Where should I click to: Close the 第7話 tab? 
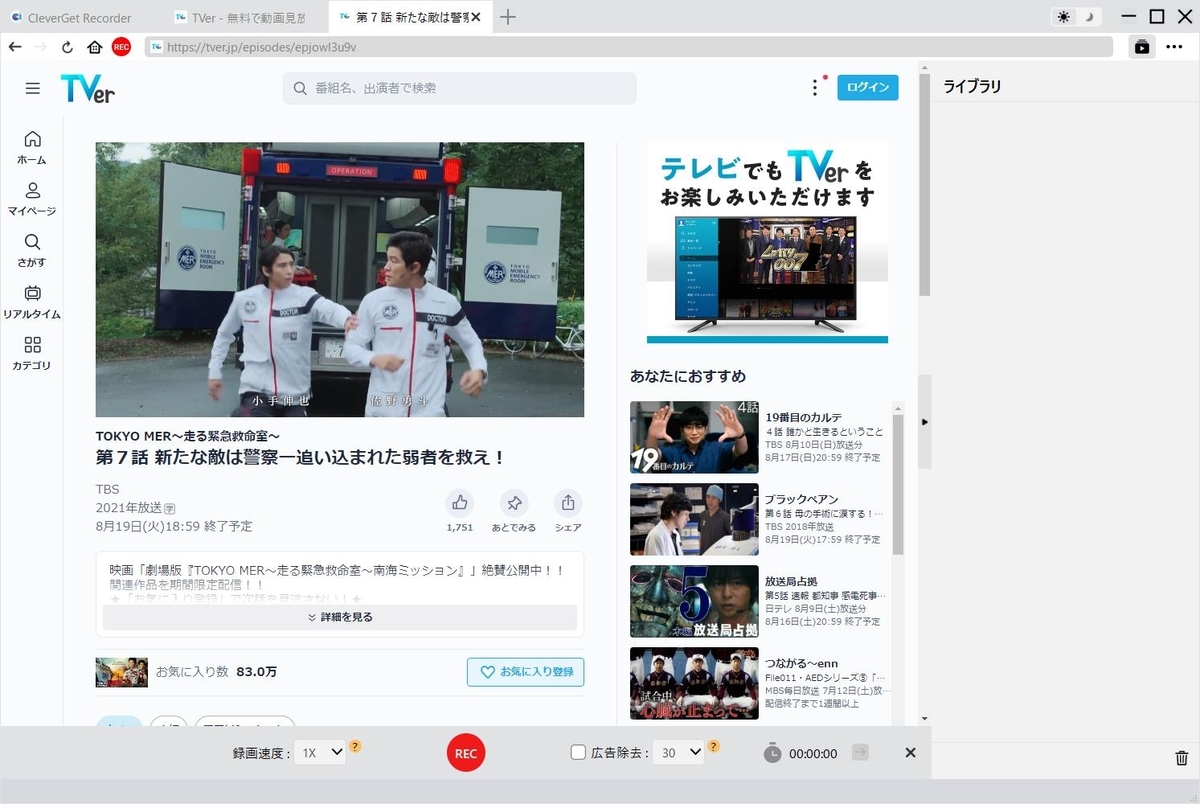(x=474, y=17)
